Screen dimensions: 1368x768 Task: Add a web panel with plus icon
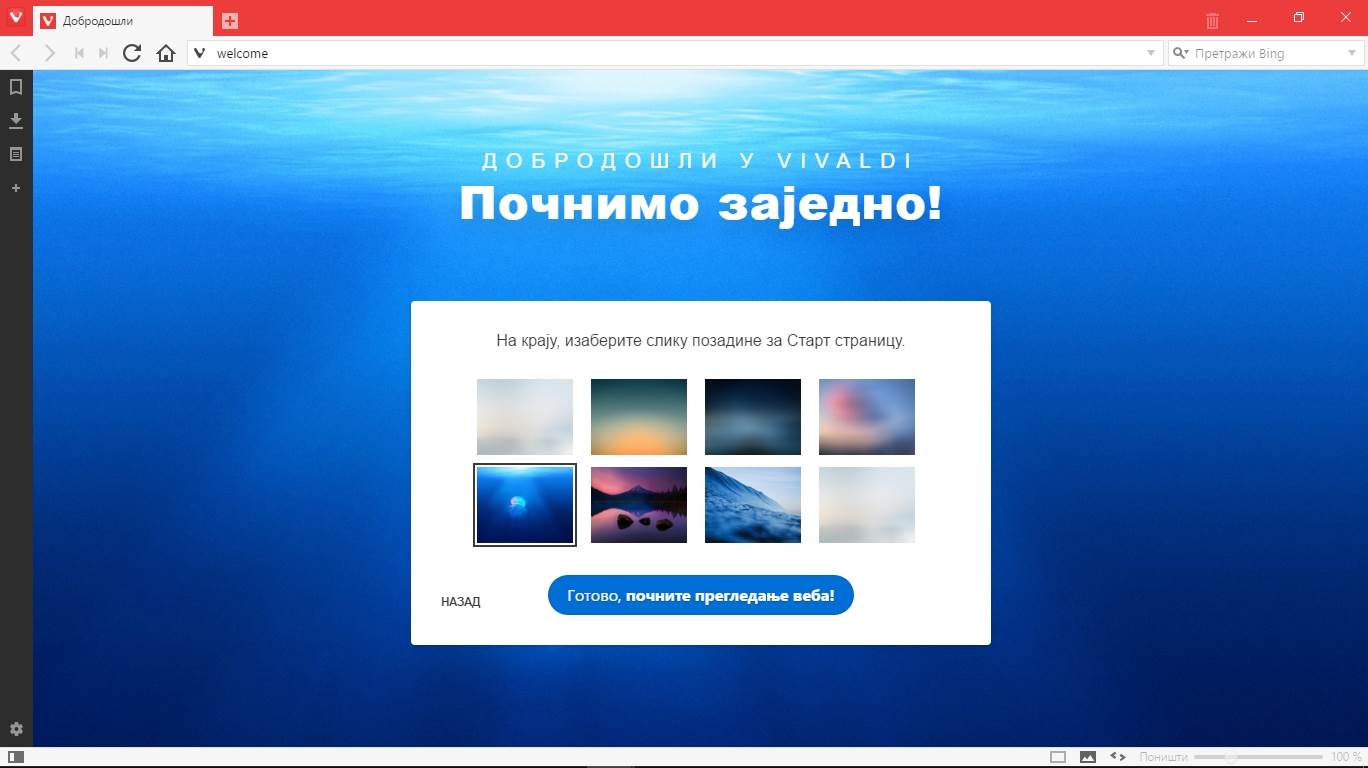[x=16, y=188]
